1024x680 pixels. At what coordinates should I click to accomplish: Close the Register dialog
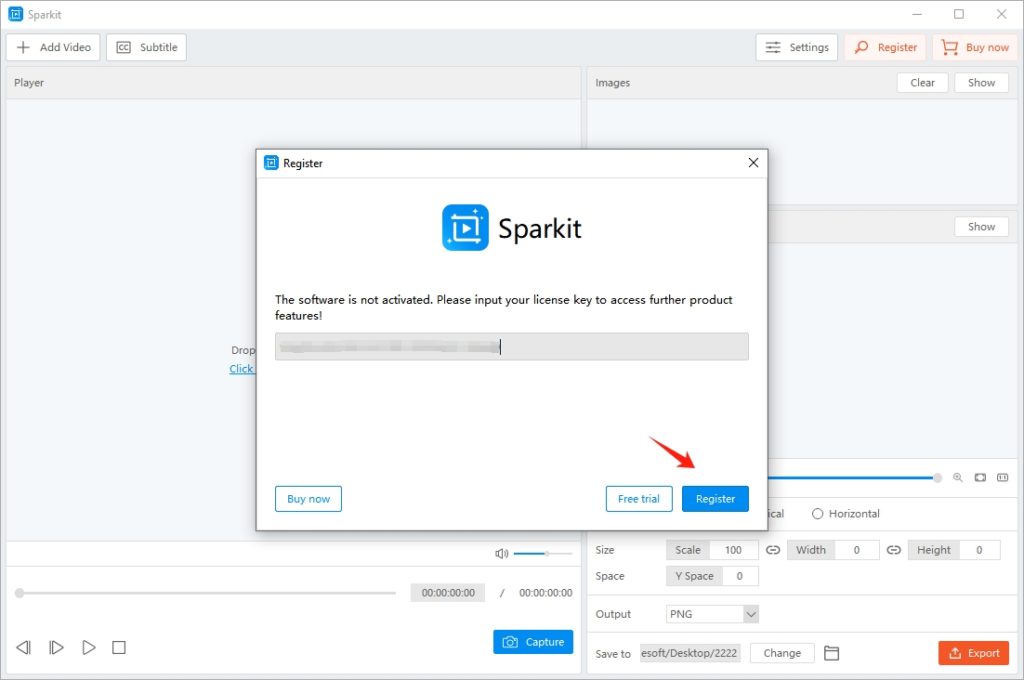753,163
